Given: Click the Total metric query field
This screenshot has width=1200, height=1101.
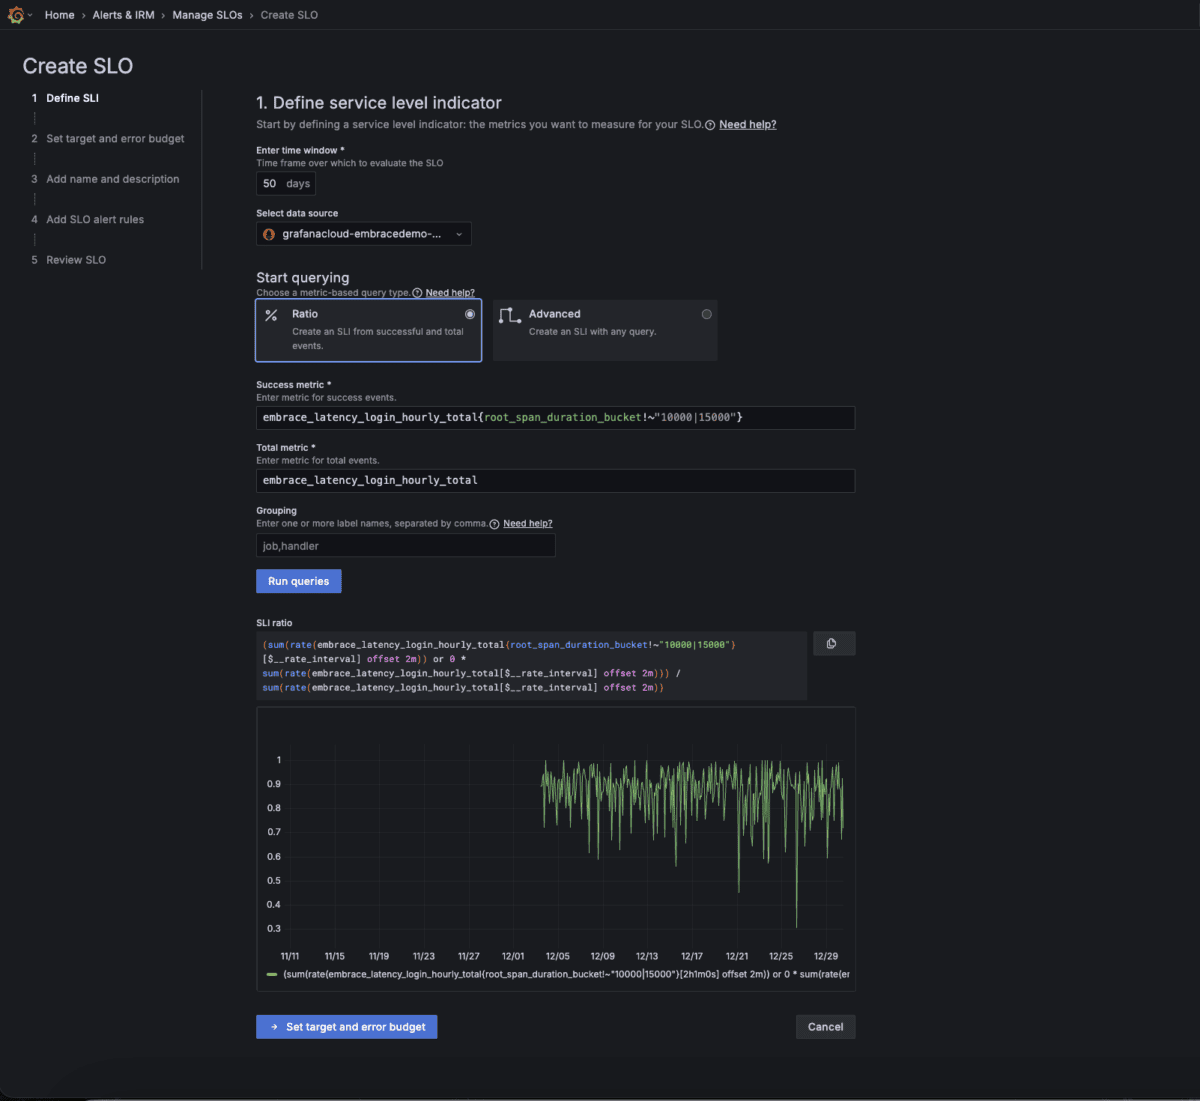Looking at the screenshot, I should [x=555, y=481].
